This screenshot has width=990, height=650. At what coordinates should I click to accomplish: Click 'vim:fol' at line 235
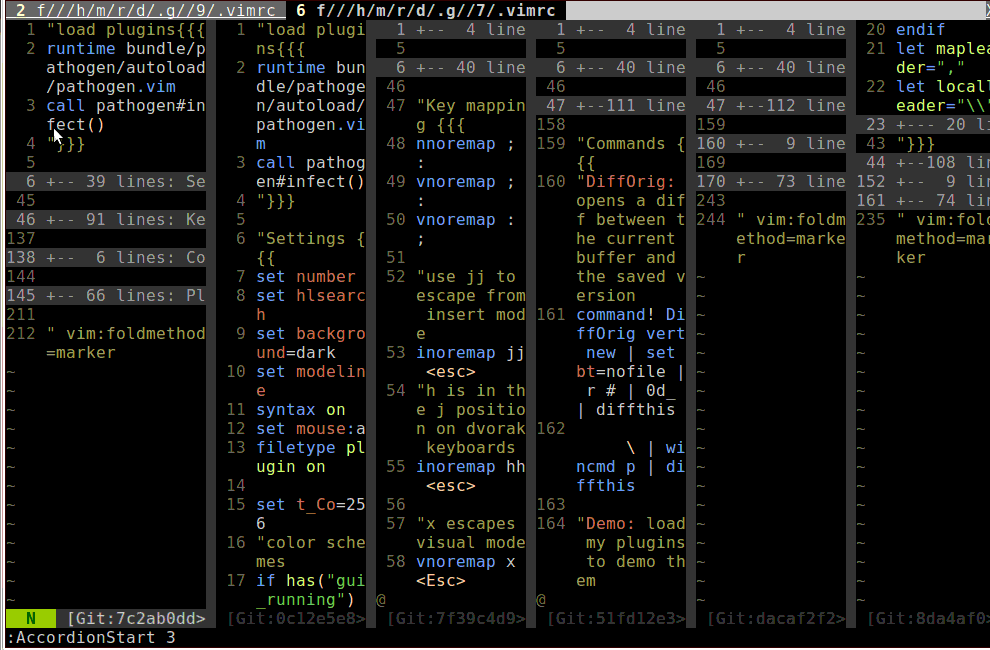(x=953, y=220)
